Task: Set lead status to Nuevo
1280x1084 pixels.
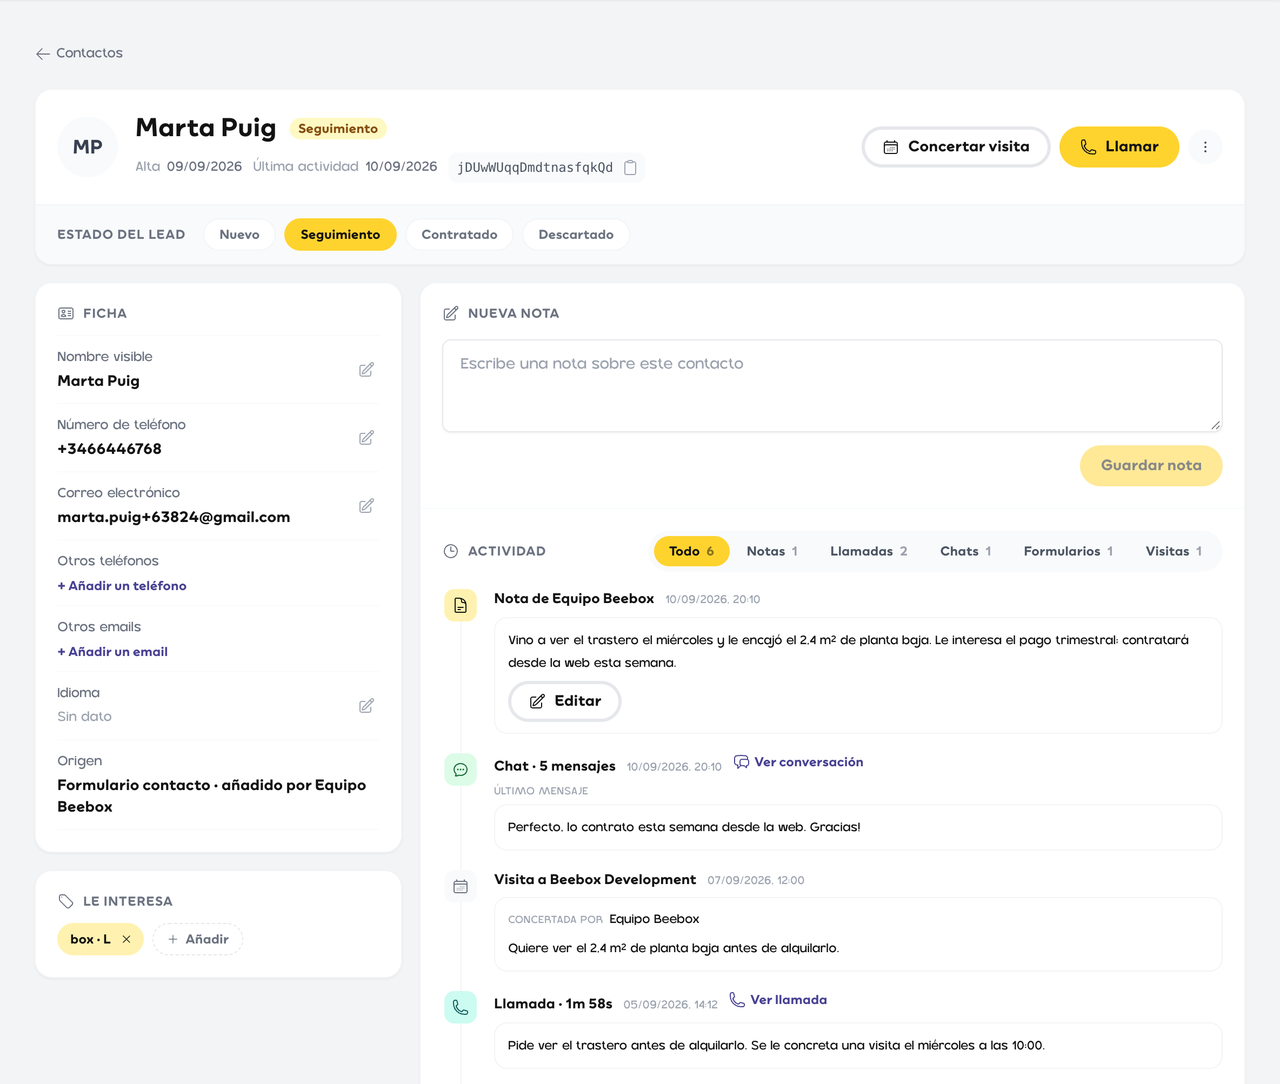Action: (239, 235)
